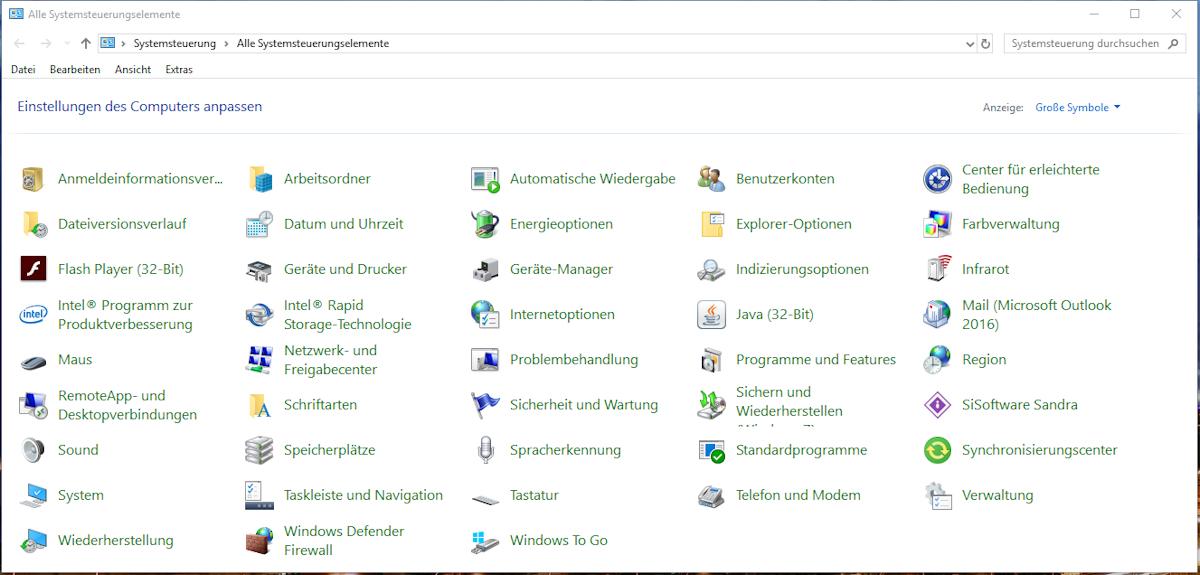This screenshot has width=1200, height=575.
Task: Expand the recent locations dropdown arrow
Action: [x=67, y=44]
